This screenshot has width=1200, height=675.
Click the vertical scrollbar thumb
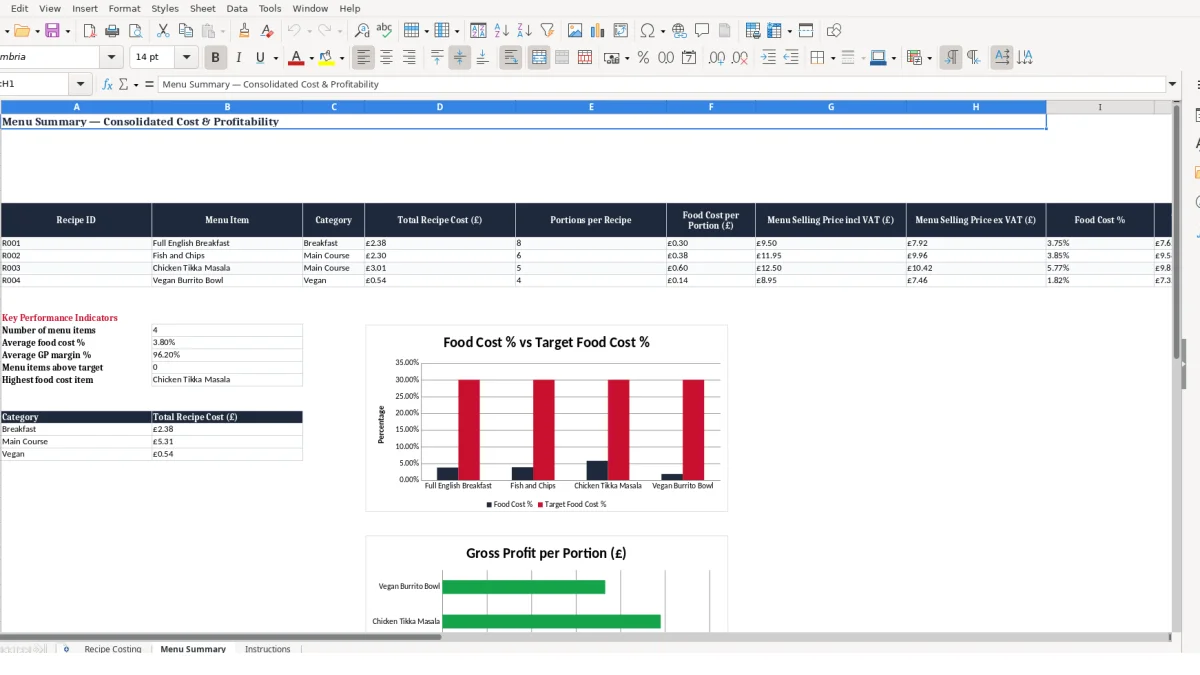point(1176,230)
